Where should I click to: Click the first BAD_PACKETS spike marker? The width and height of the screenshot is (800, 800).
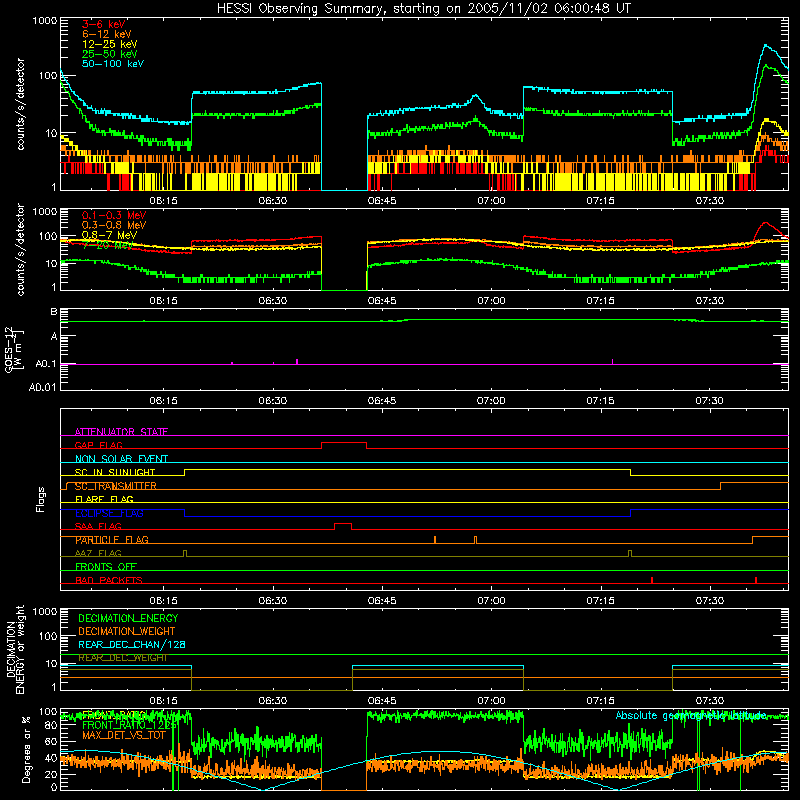[652, 580]
